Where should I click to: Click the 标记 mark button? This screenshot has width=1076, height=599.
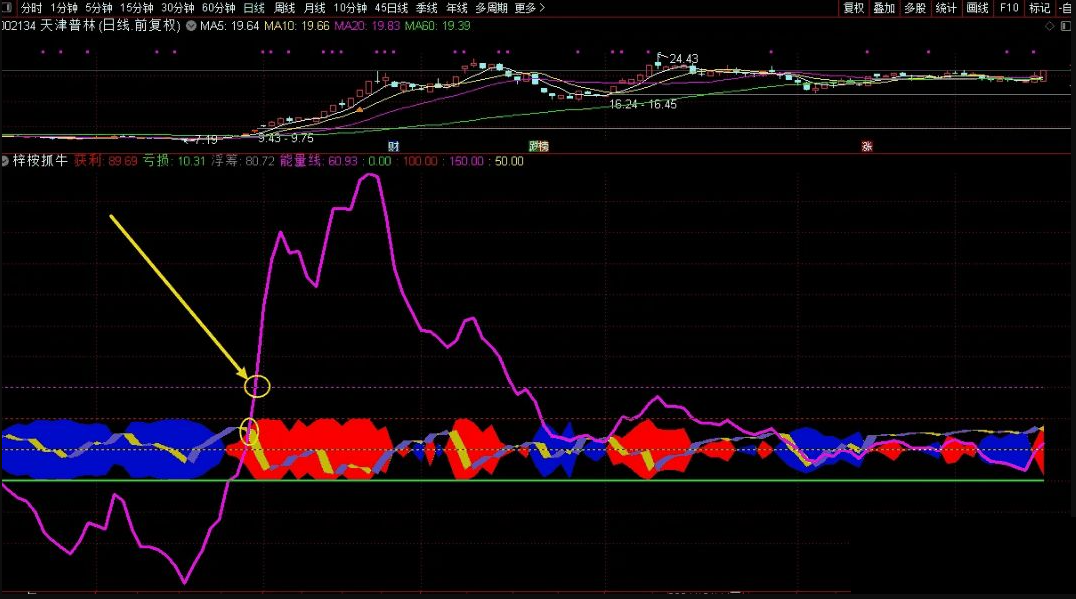point(1040,8)
